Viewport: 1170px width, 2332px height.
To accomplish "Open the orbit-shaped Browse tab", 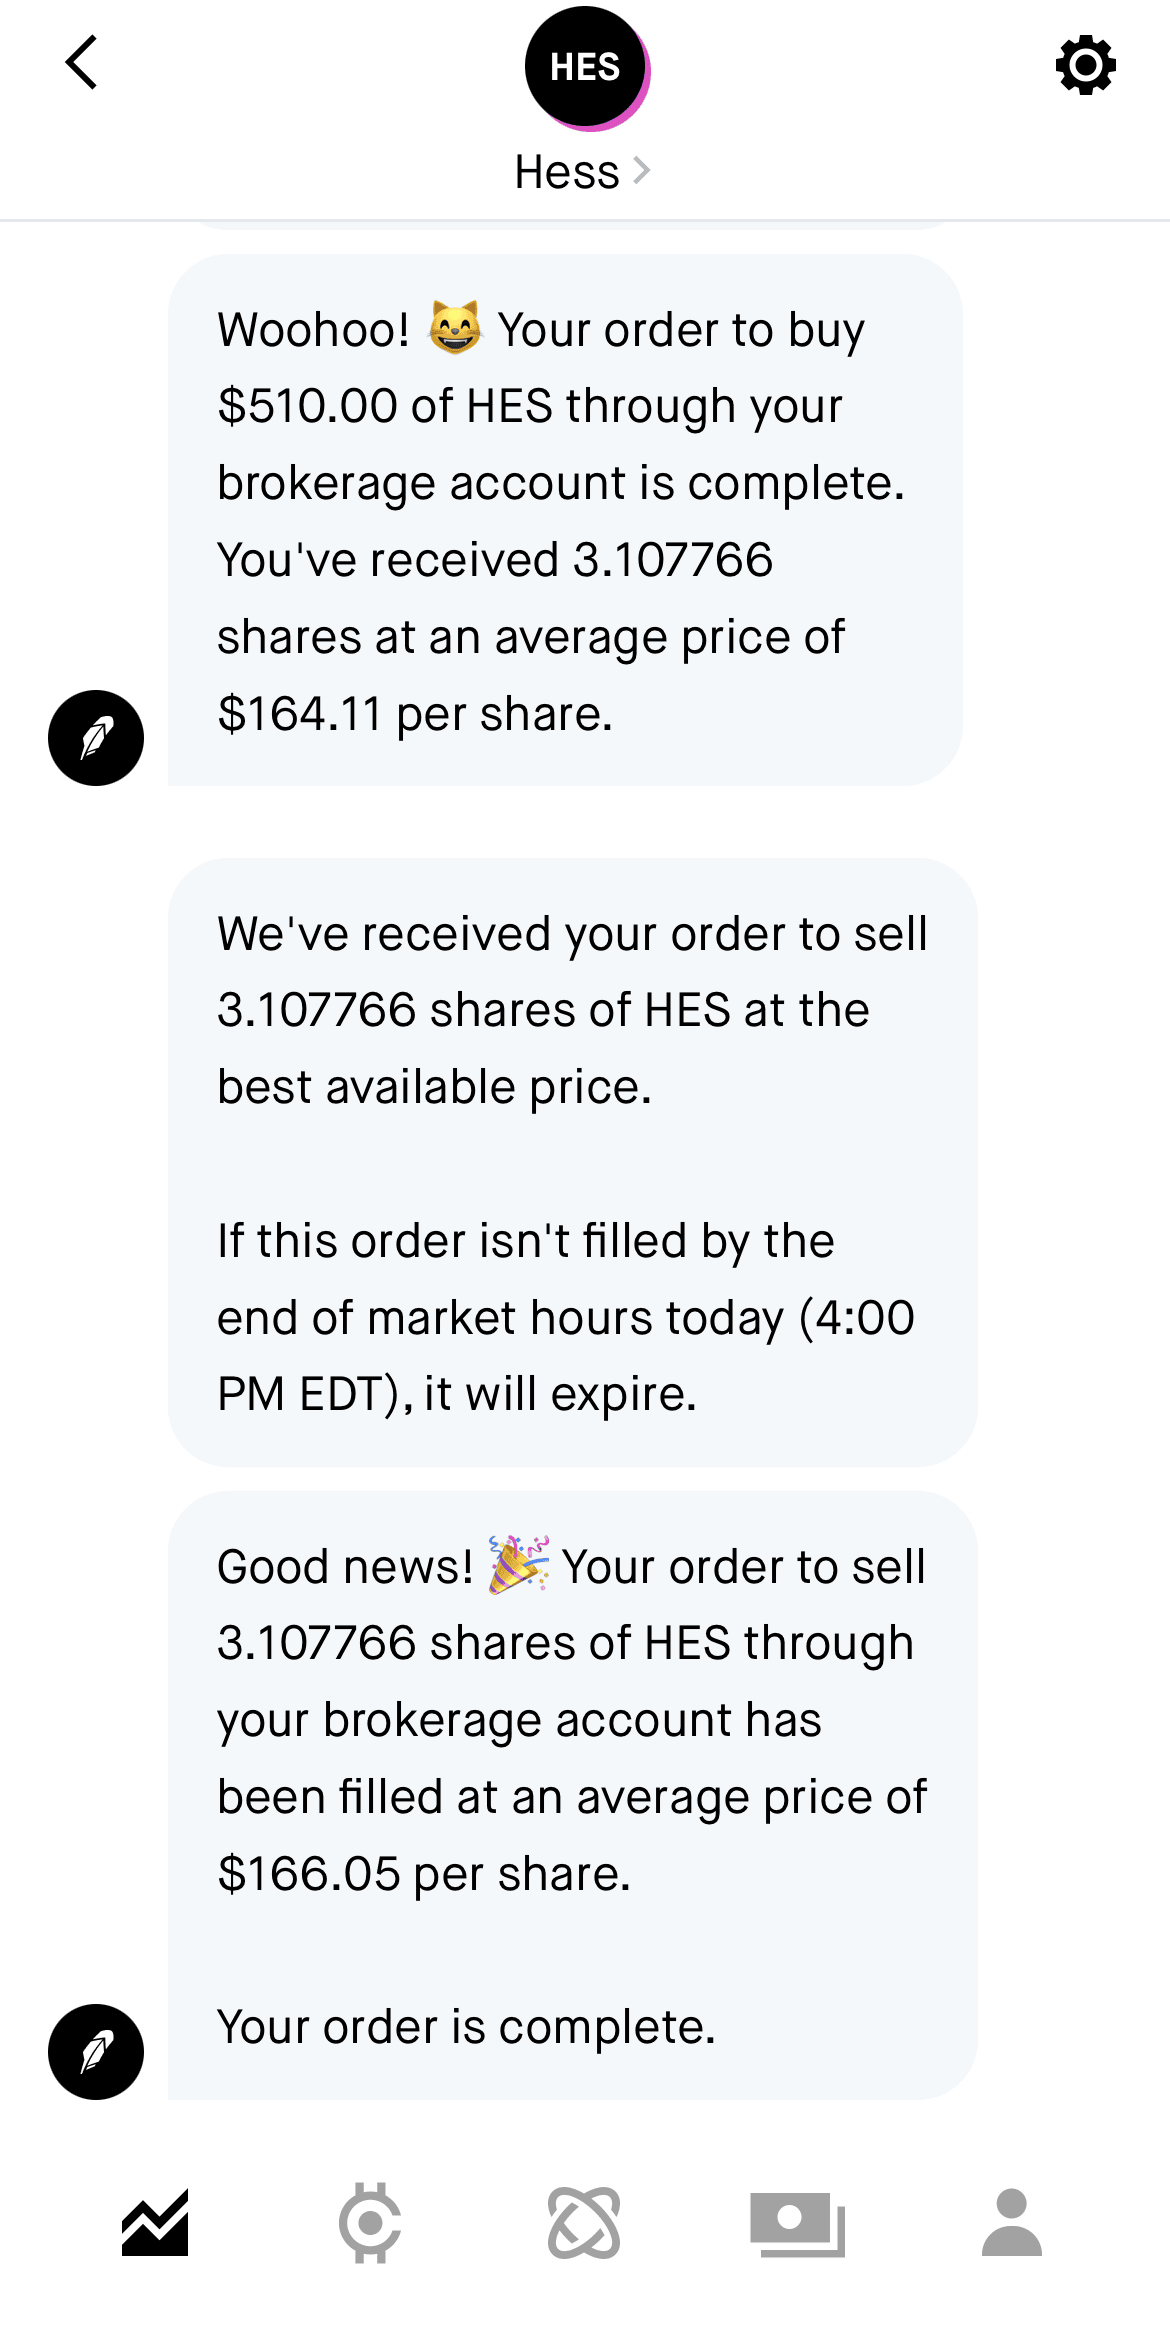I will [x=584, y=2223].
